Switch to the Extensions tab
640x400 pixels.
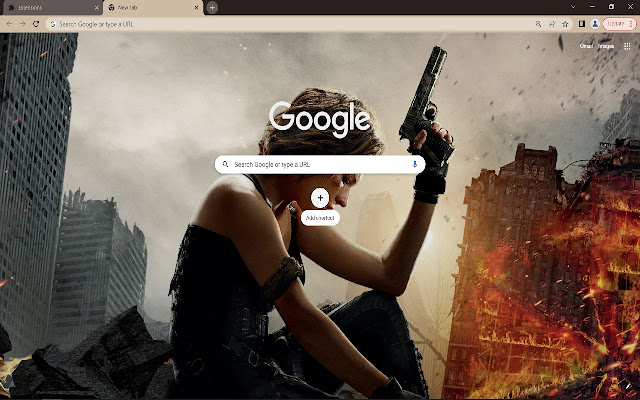click(x=51, y=7)
